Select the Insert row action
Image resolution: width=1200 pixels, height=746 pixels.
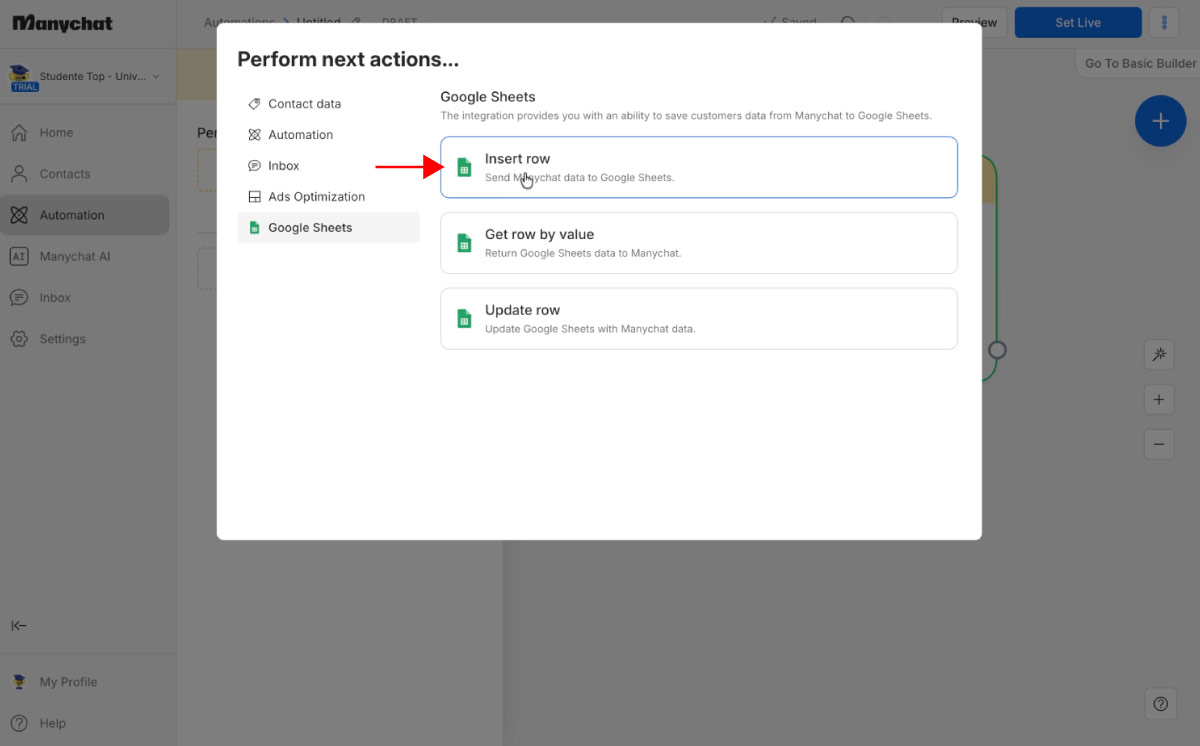pos(699,167)
